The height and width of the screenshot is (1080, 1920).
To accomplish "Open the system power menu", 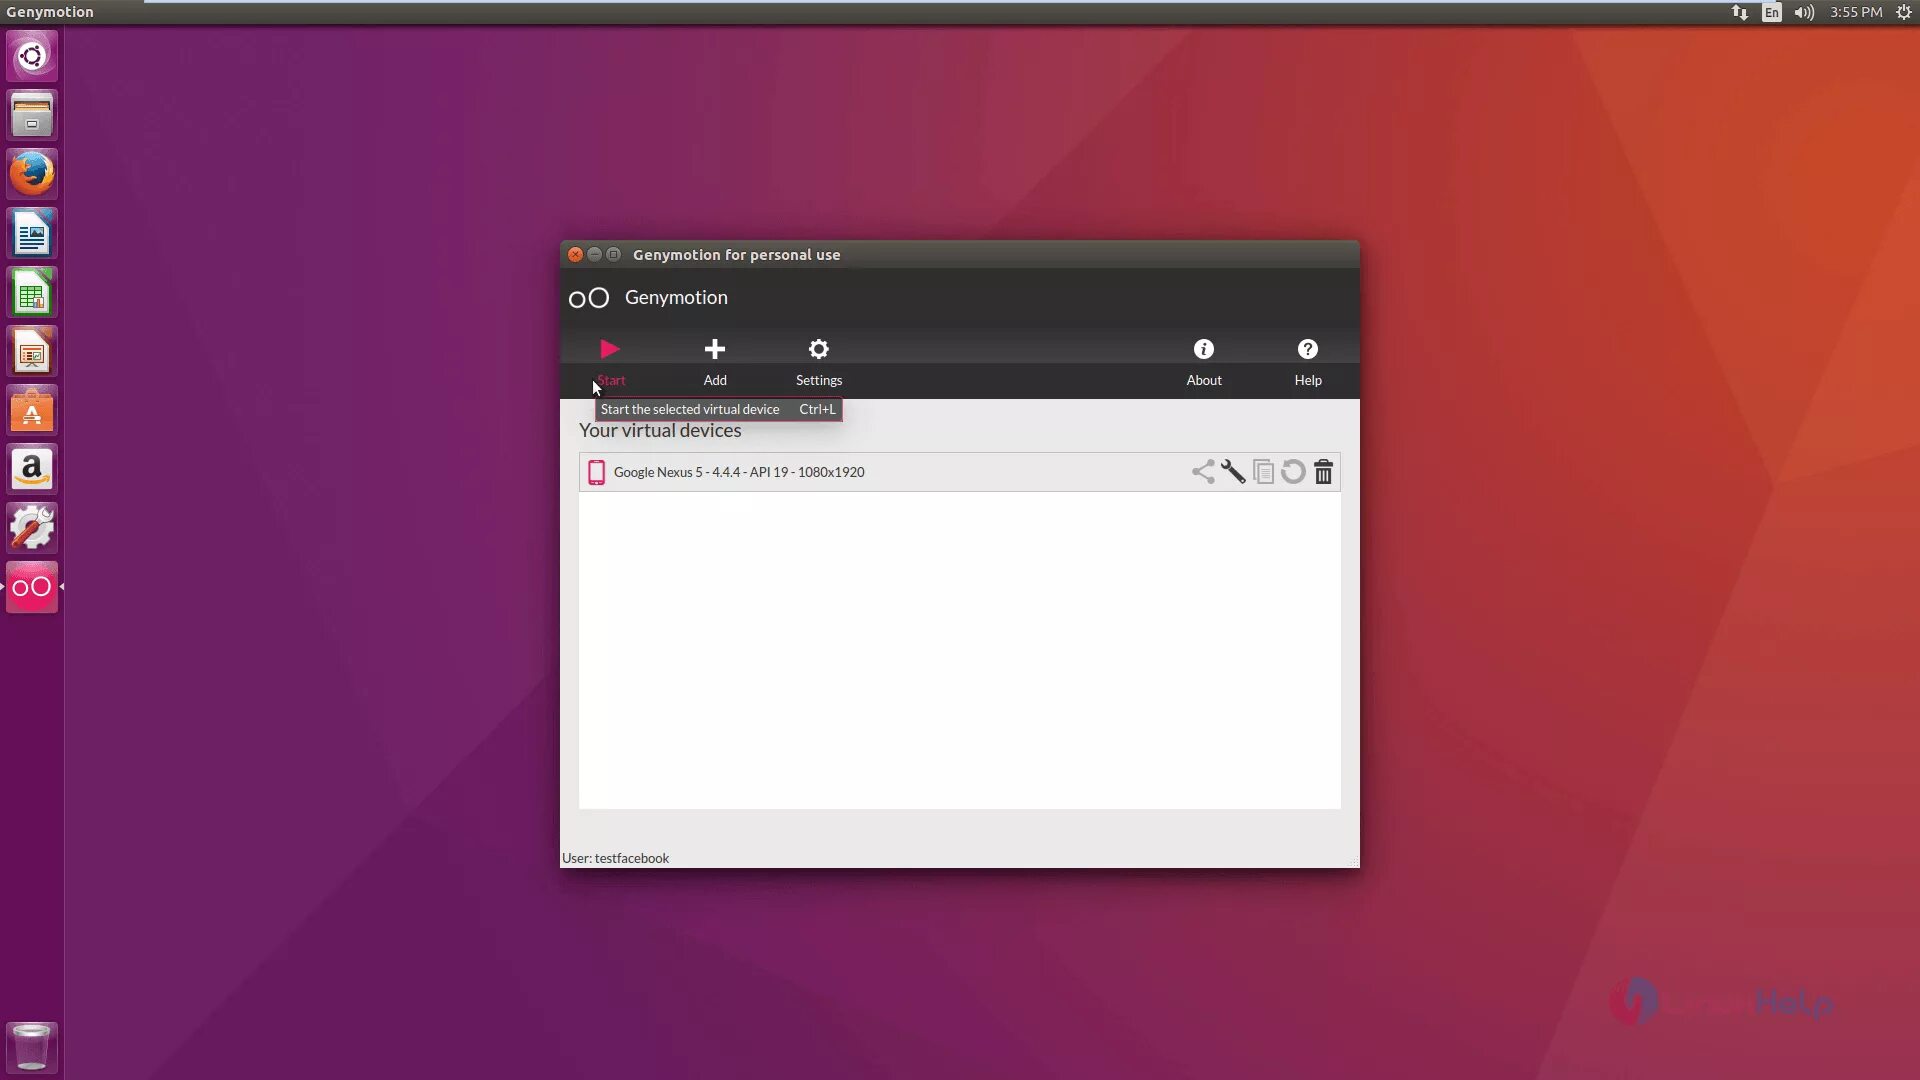I will point(1904,12).
